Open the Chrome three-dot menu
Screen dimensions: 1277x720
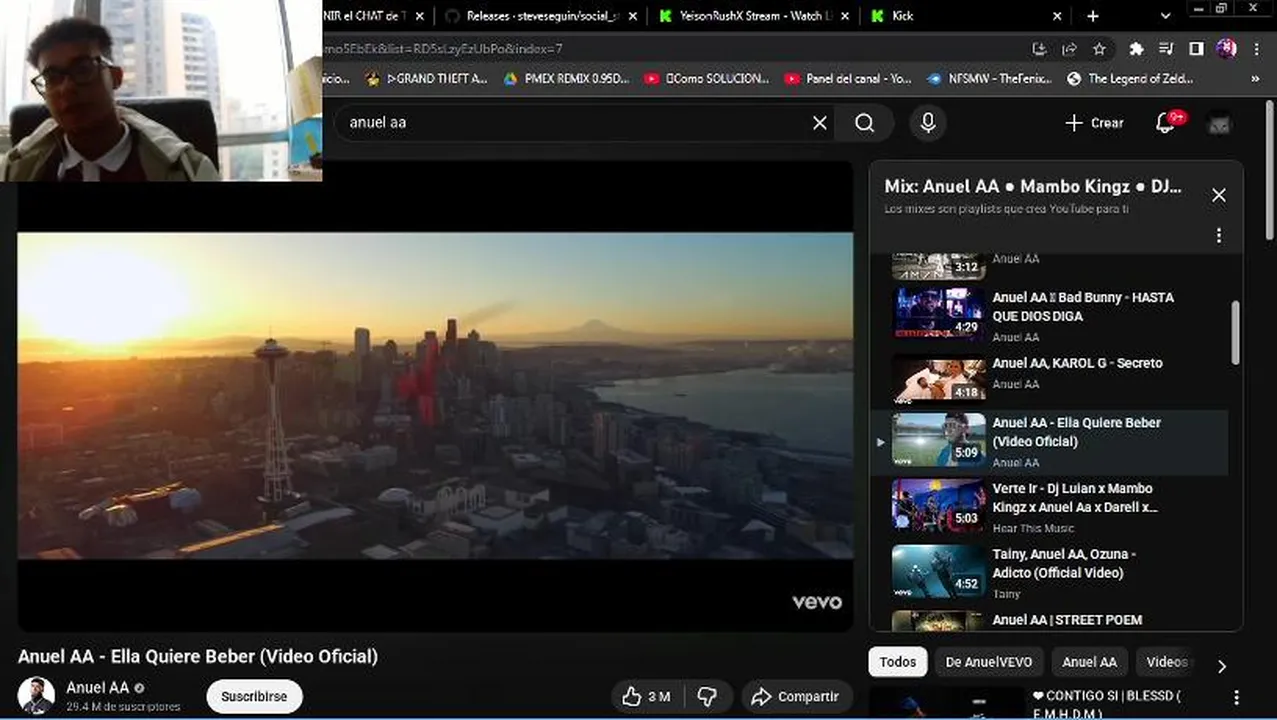coord(1256,49)
